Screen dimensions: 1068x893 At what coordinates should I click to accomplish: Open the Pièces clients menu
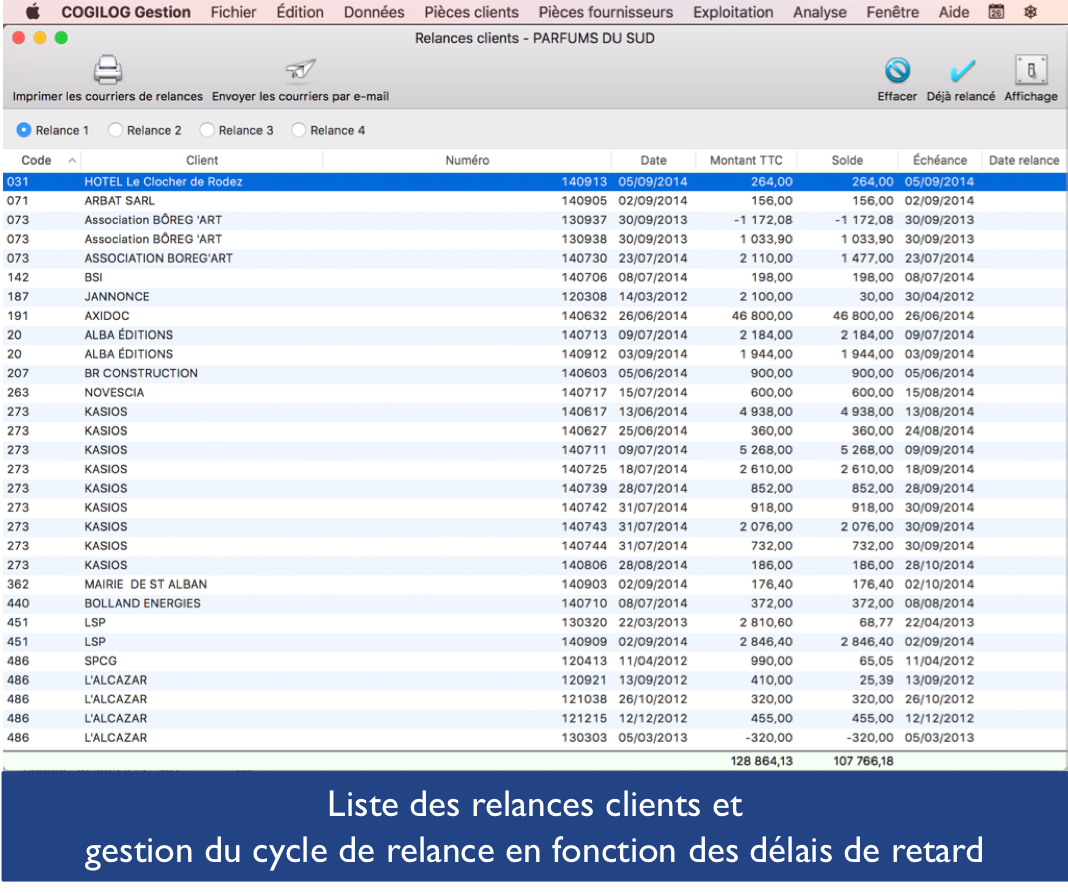click(x=471, y=12)
